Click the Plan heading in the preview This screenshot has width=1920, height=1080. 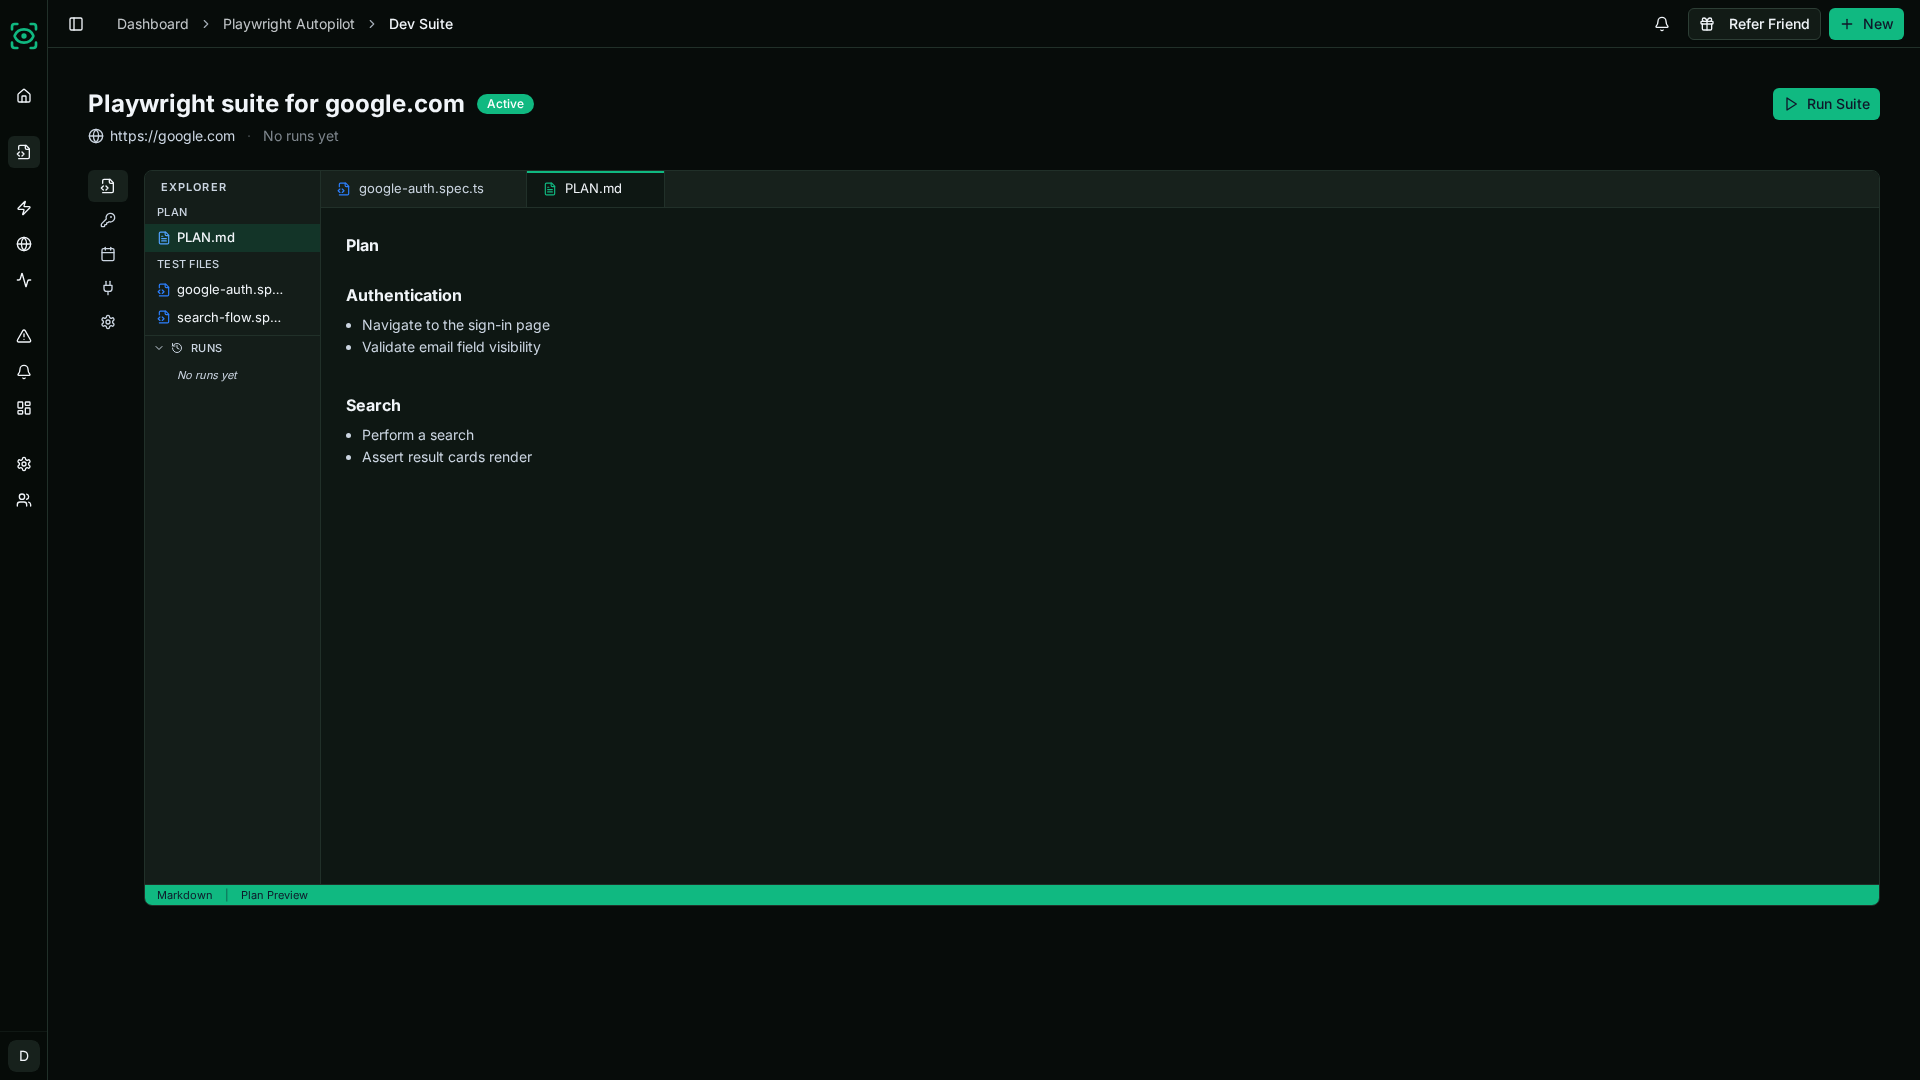click(362, 245)
